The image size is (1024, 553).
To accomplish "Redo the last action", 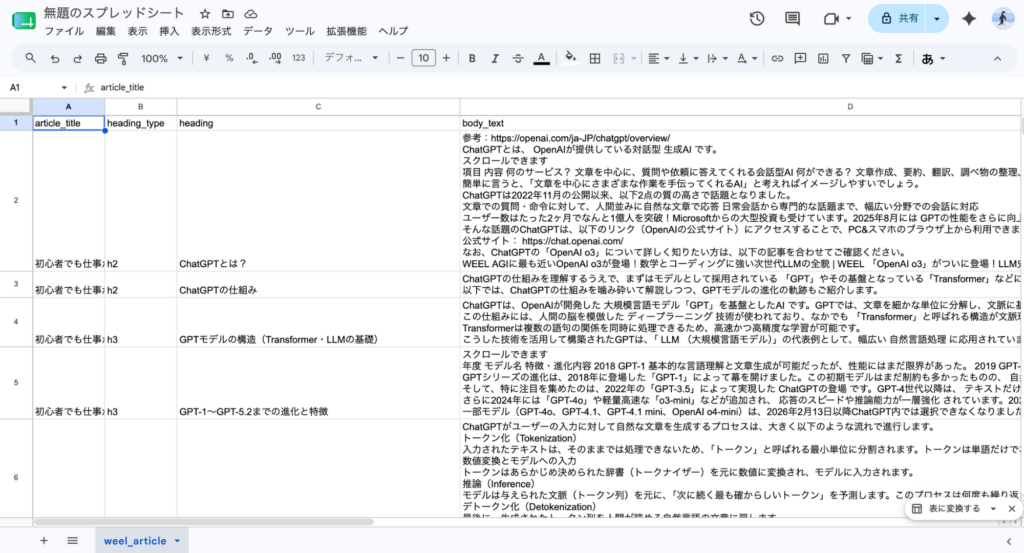I will pos(77,58).
